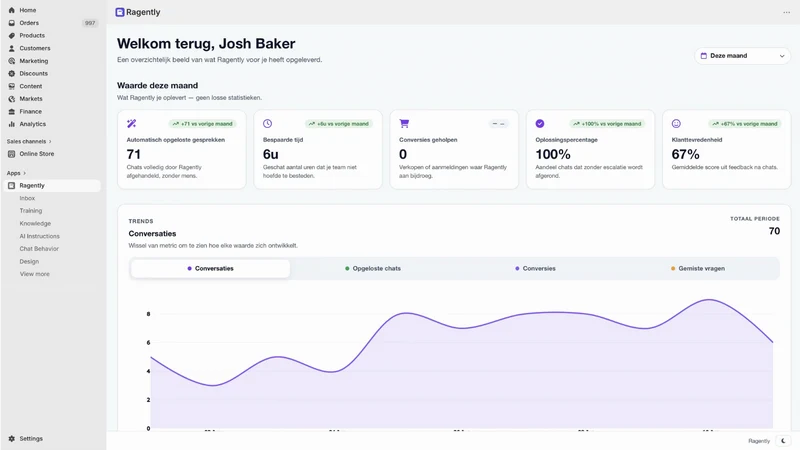
Task: Open Design submenu item
Action: [29, 261]
